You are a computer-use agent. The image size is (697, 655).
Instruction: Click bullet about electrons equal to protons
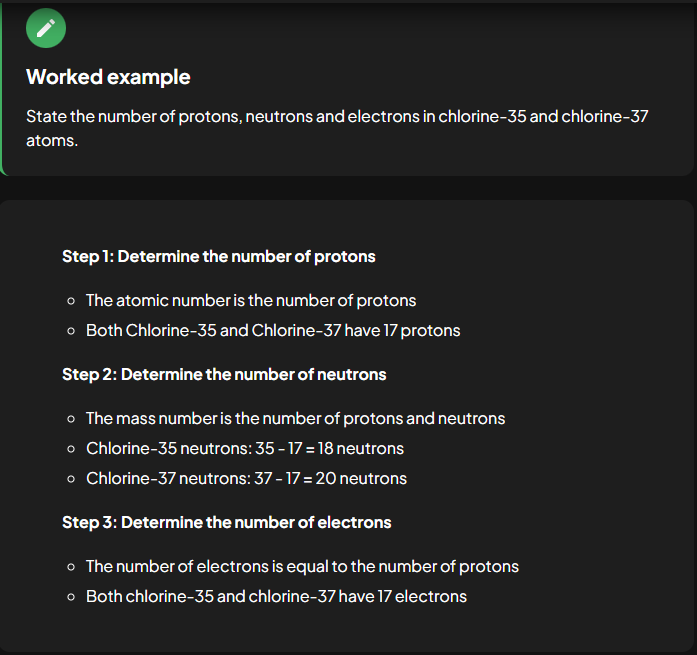coord(302,566)
